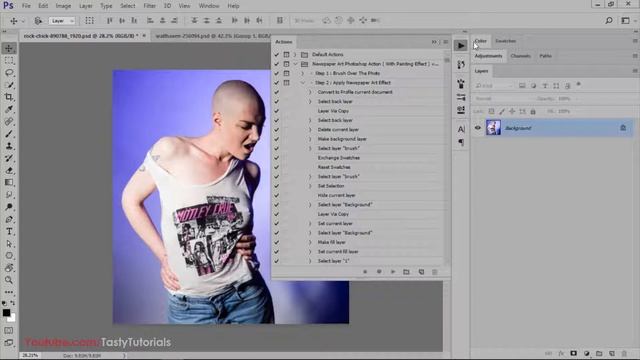Image resolution: width=640 pixels, height=360 pixels.
Task: Open the Auto-Select Layer dropdown in options bar
Action: (x=62, y=21)
